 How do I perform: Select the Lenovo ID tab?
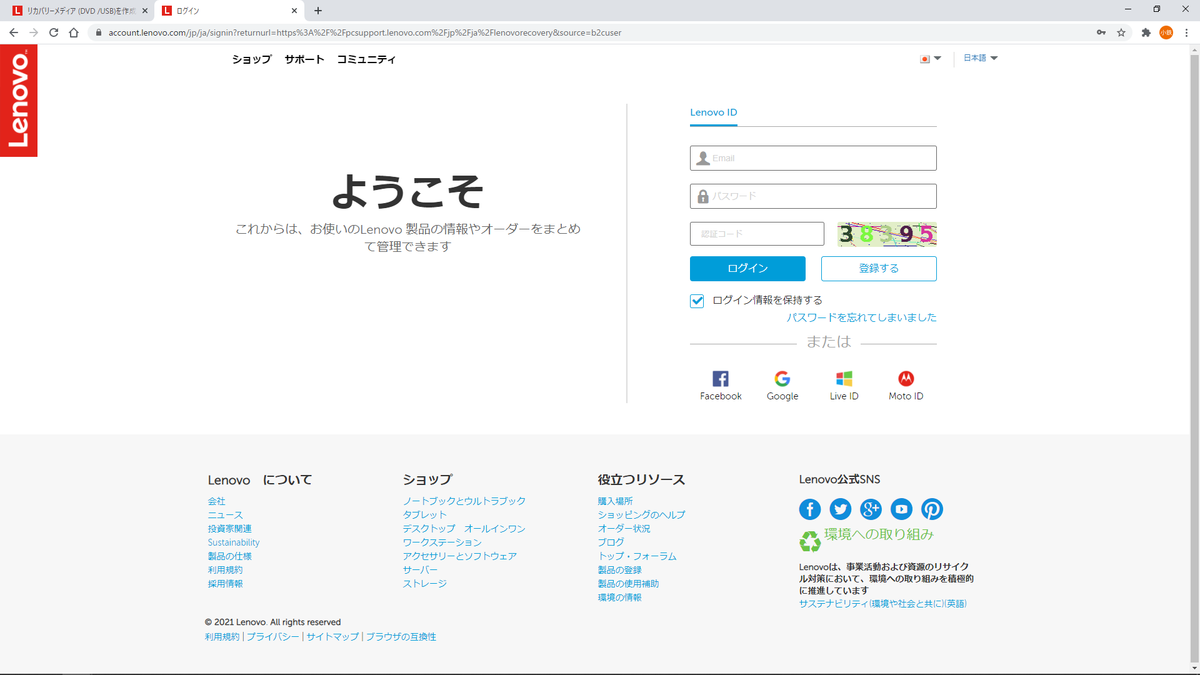pyautogui.click(x=714, y=112)
